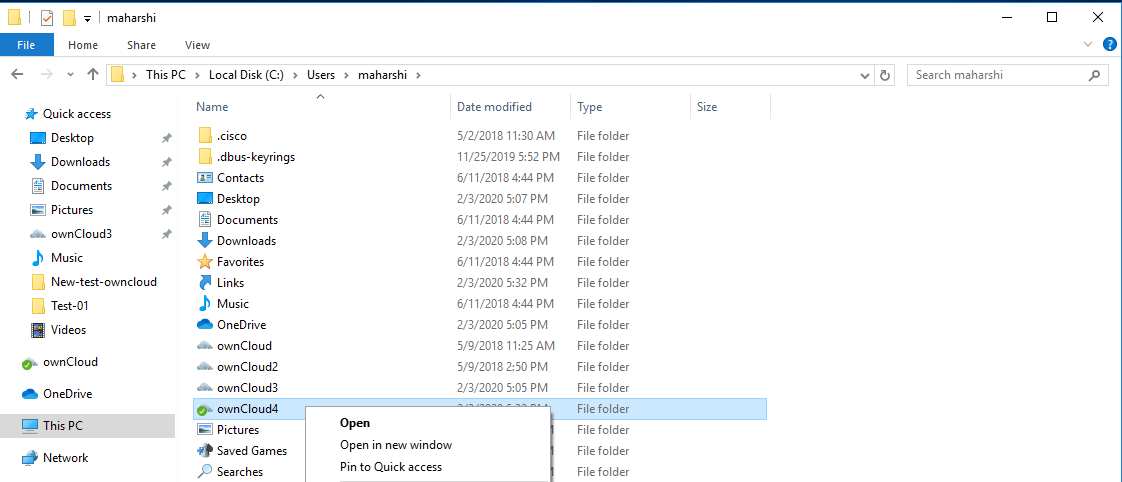Click the Refresh button in address bar
Image resolution: width=1122 pixels, height=482 pixels.
click(x=884, y=75)
